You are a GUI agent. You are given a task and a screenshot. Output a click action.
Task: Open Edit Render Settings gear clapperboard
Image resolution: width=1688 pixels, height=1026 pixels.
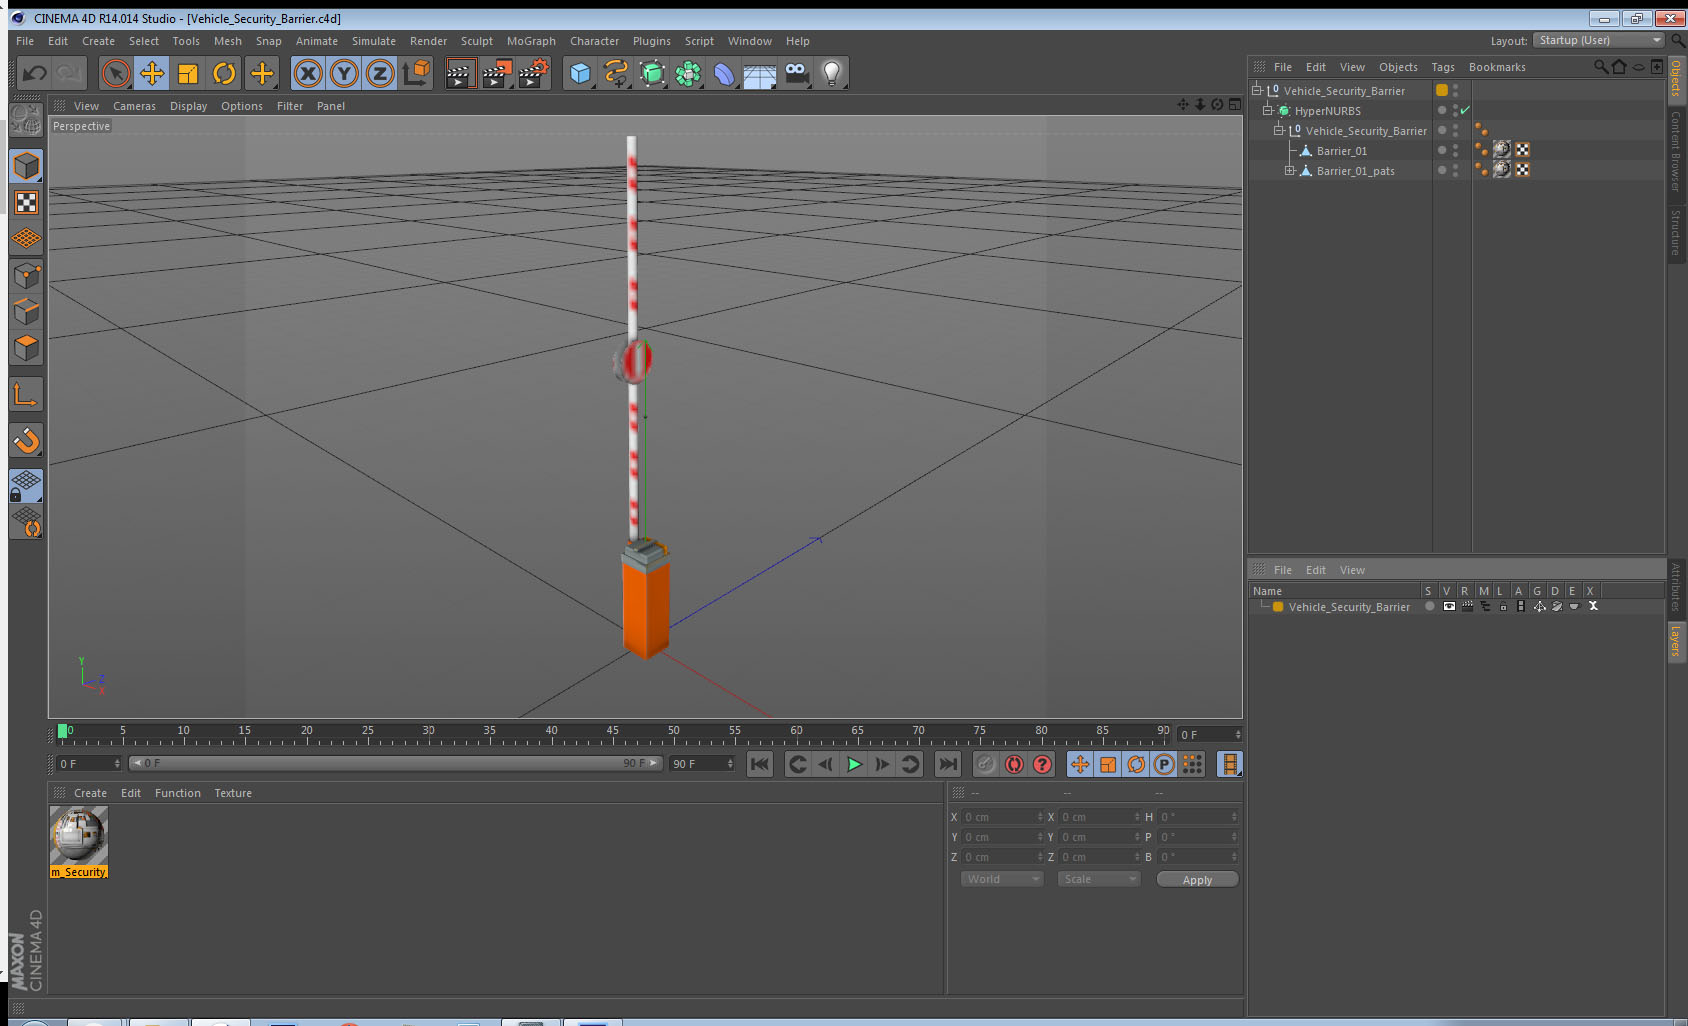click(x=533, y=73)
